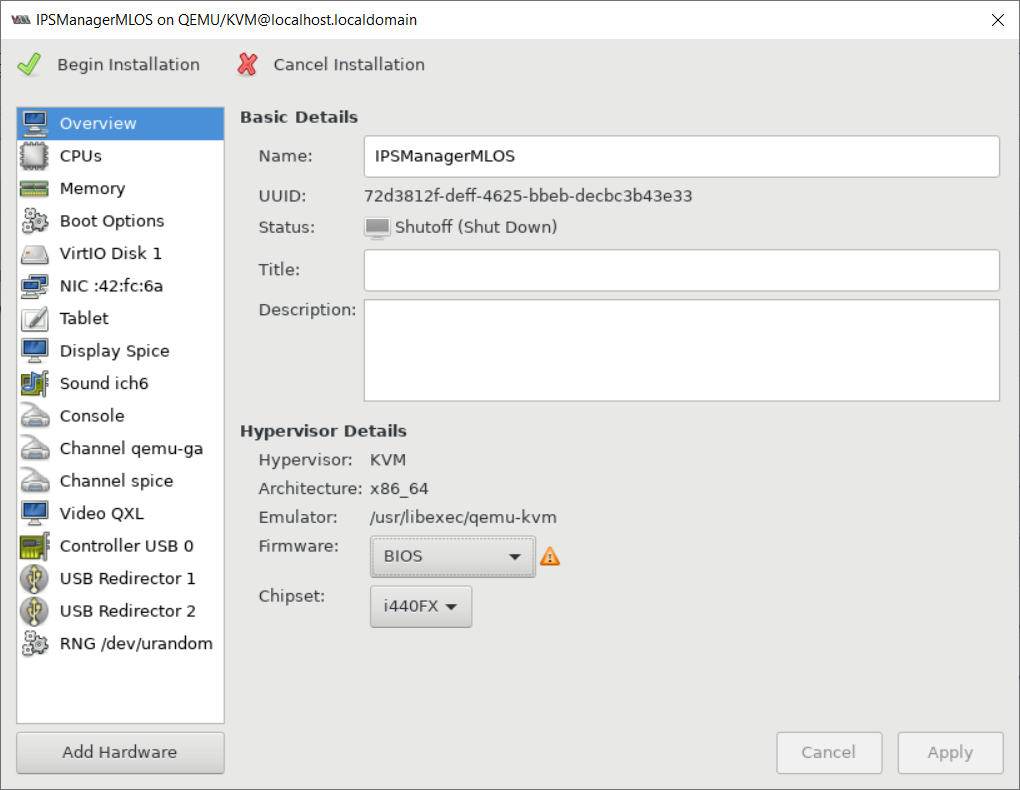Click the emulator path /usr/libexec/qemu-kvm
1020x790 pixels.
[463, 517]
